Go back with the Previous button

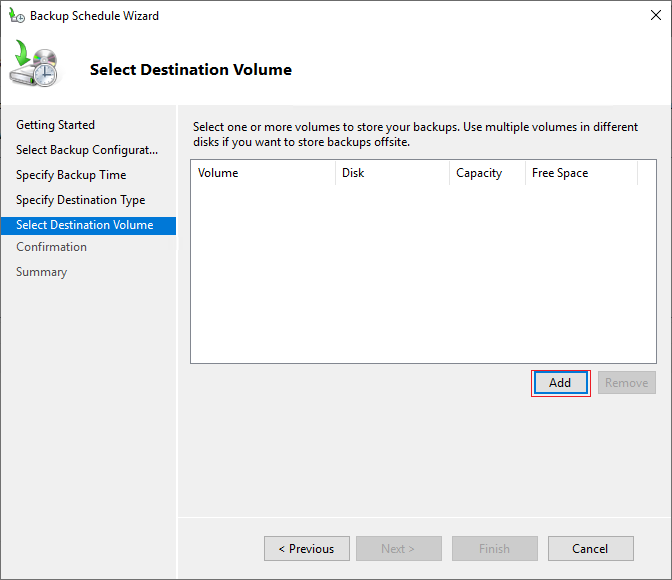click(307, 548)
